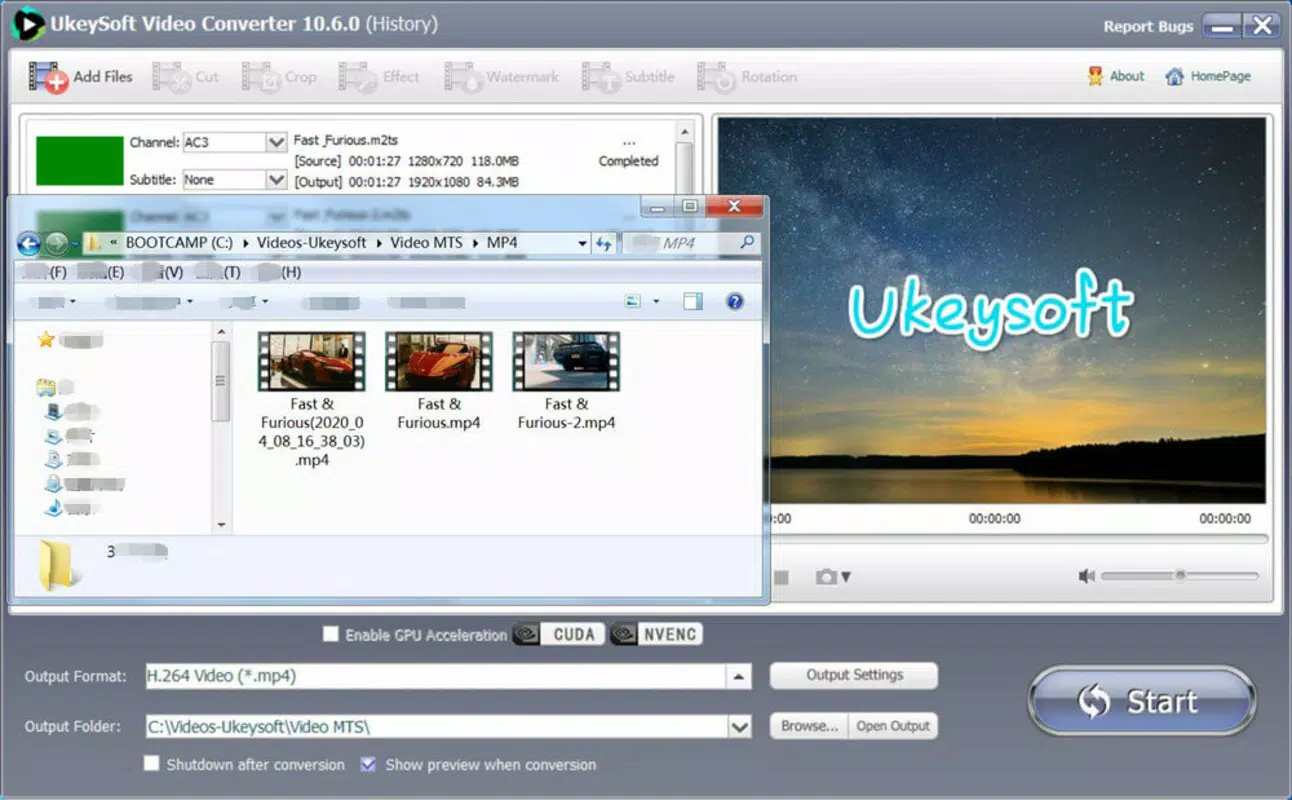Click the Add Files toolbar icon
1292x800 pixels.
pos(48,77)
